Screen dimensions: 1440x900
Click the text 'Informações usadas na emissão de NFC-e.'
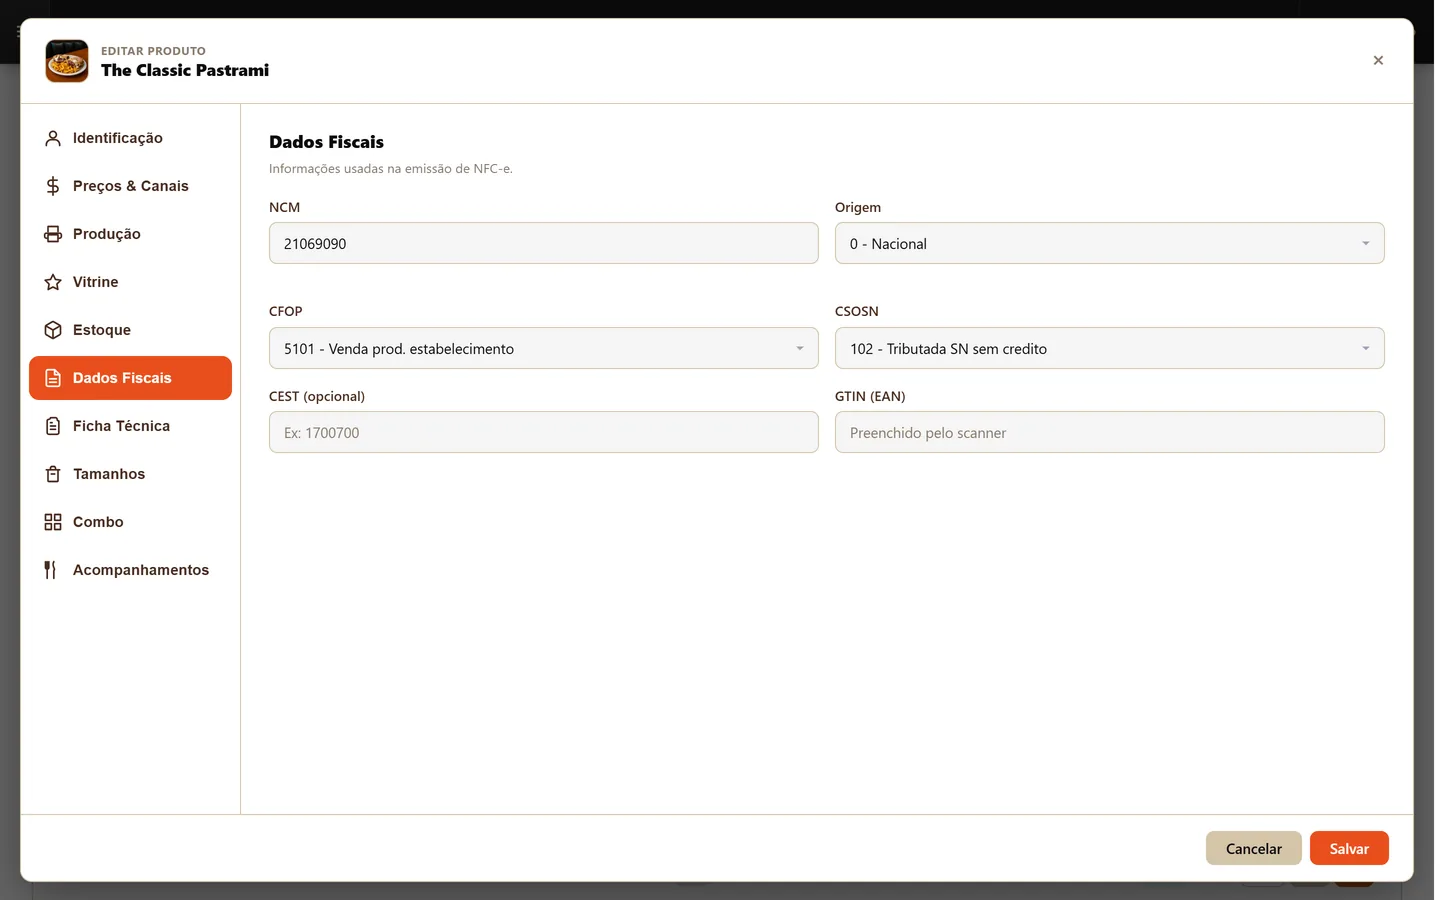point(391,169)
